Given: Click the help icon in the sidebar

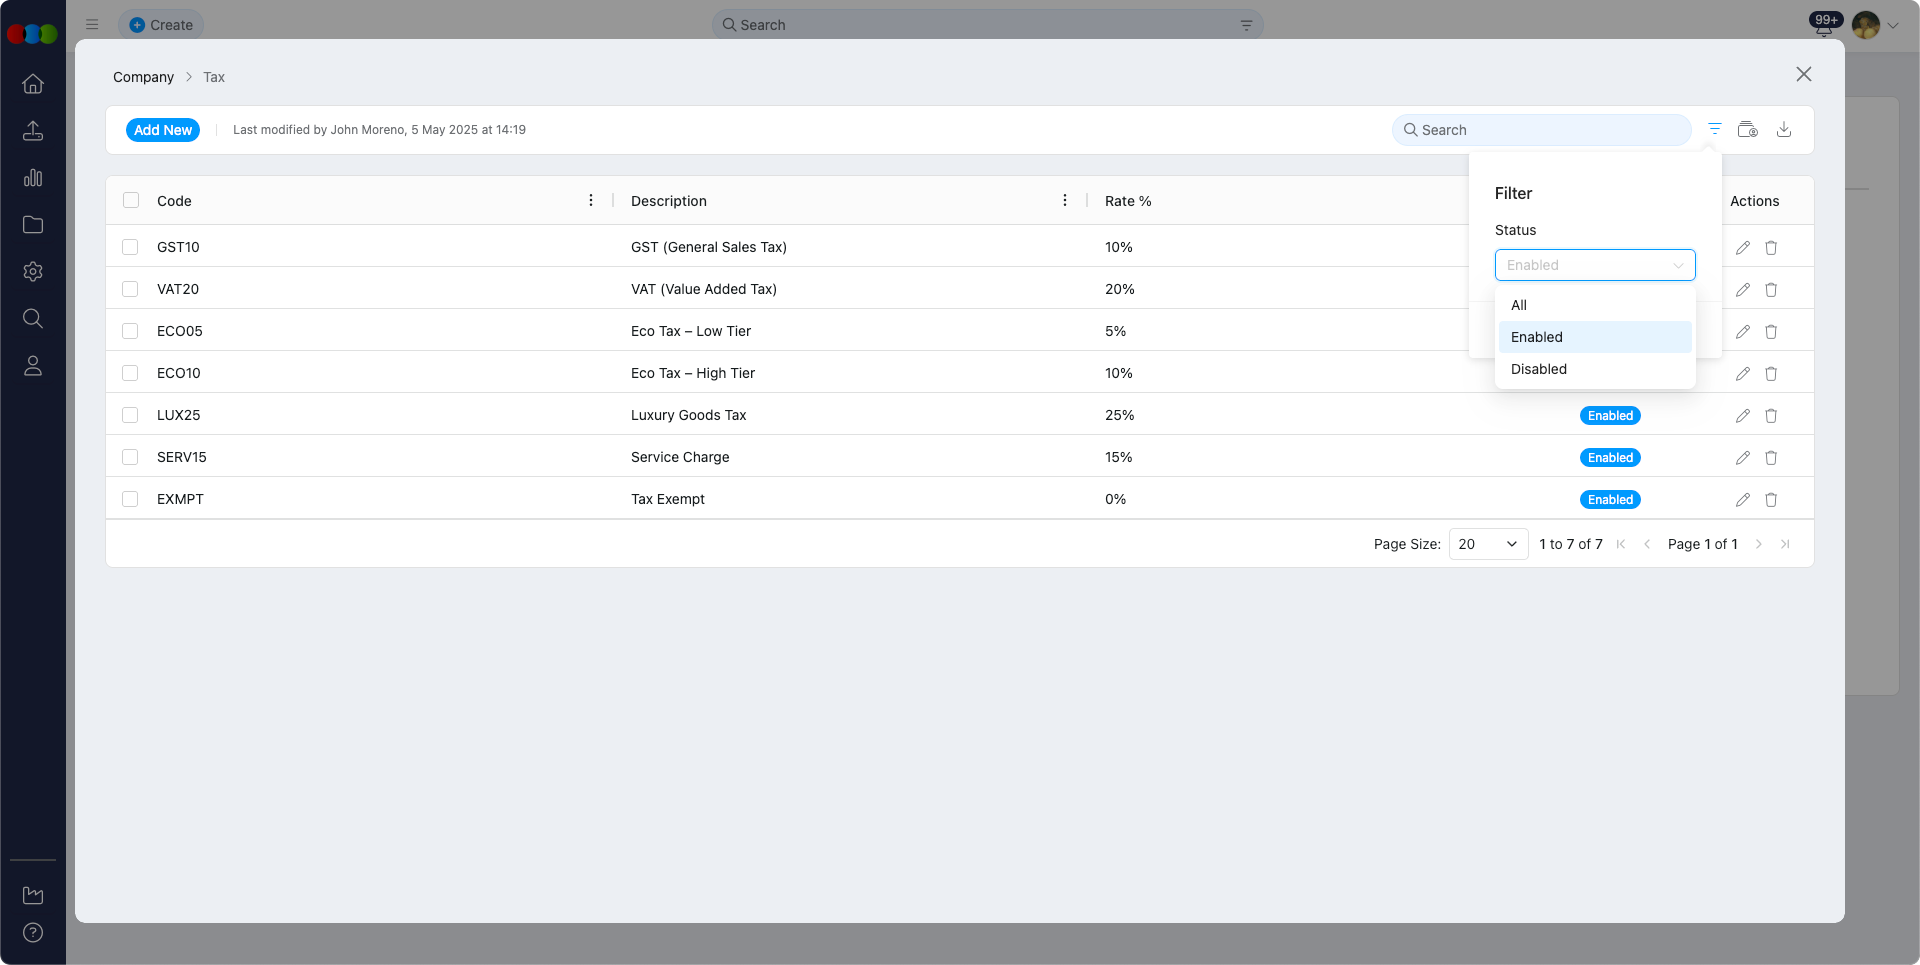Looking at the screenshot, I should 33,932.
